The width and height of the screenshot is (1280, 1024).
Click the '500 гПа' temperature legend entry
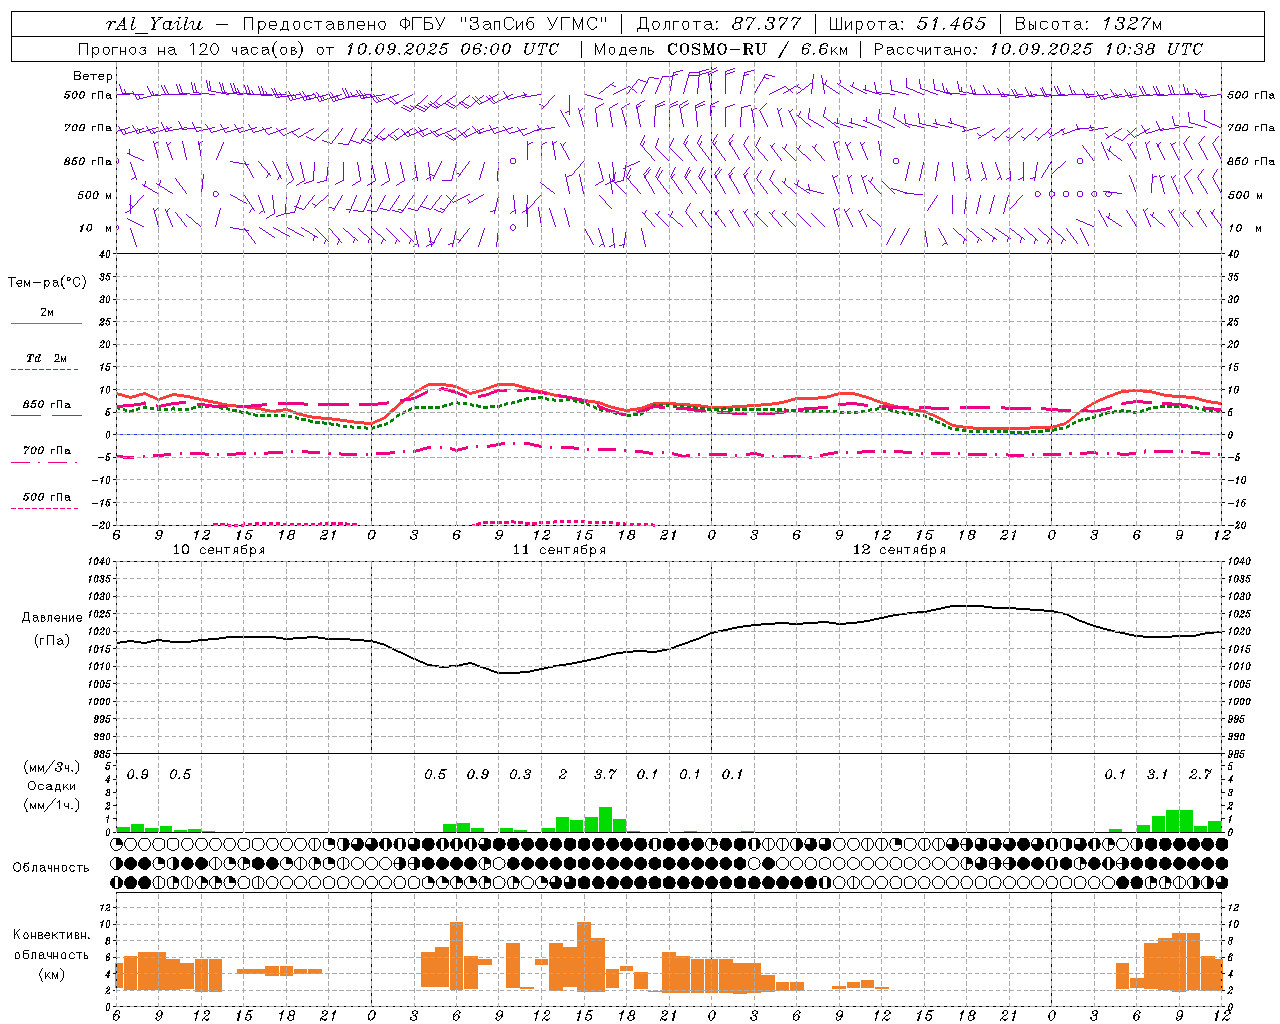47,497
